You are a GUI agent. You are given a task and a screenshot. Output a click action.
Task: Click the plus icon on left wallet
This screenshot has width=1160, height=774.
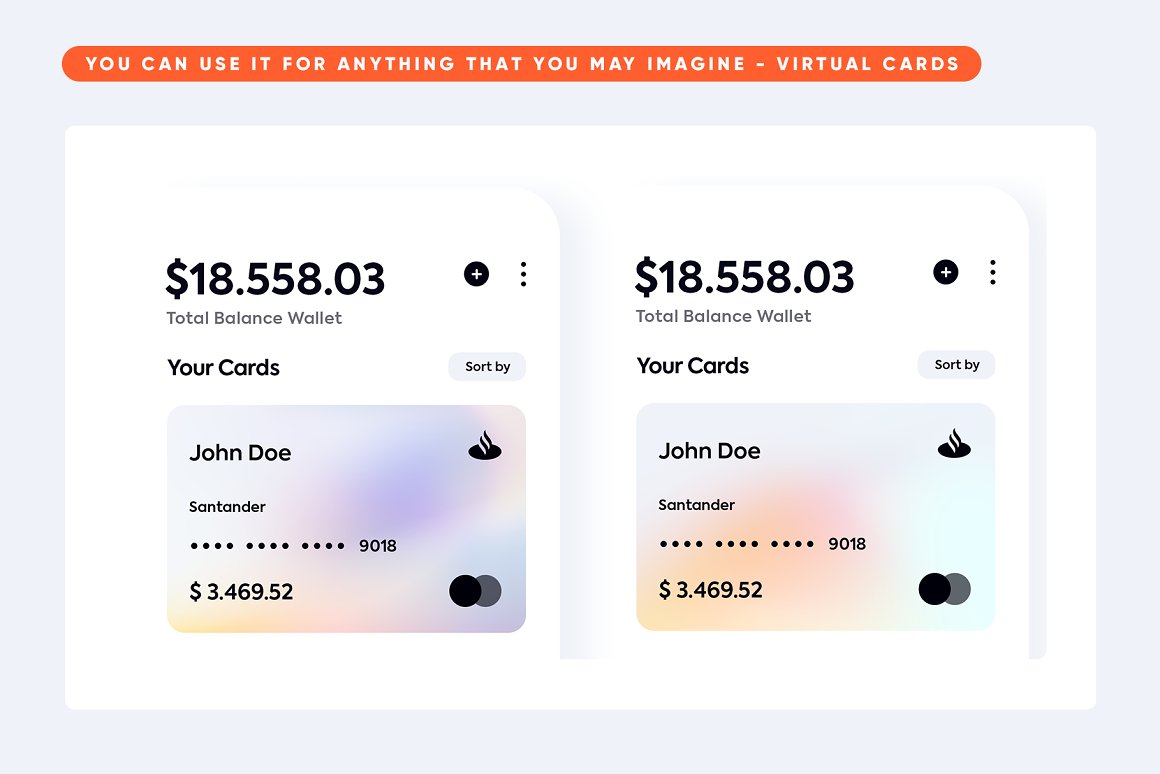pos(476,274)
